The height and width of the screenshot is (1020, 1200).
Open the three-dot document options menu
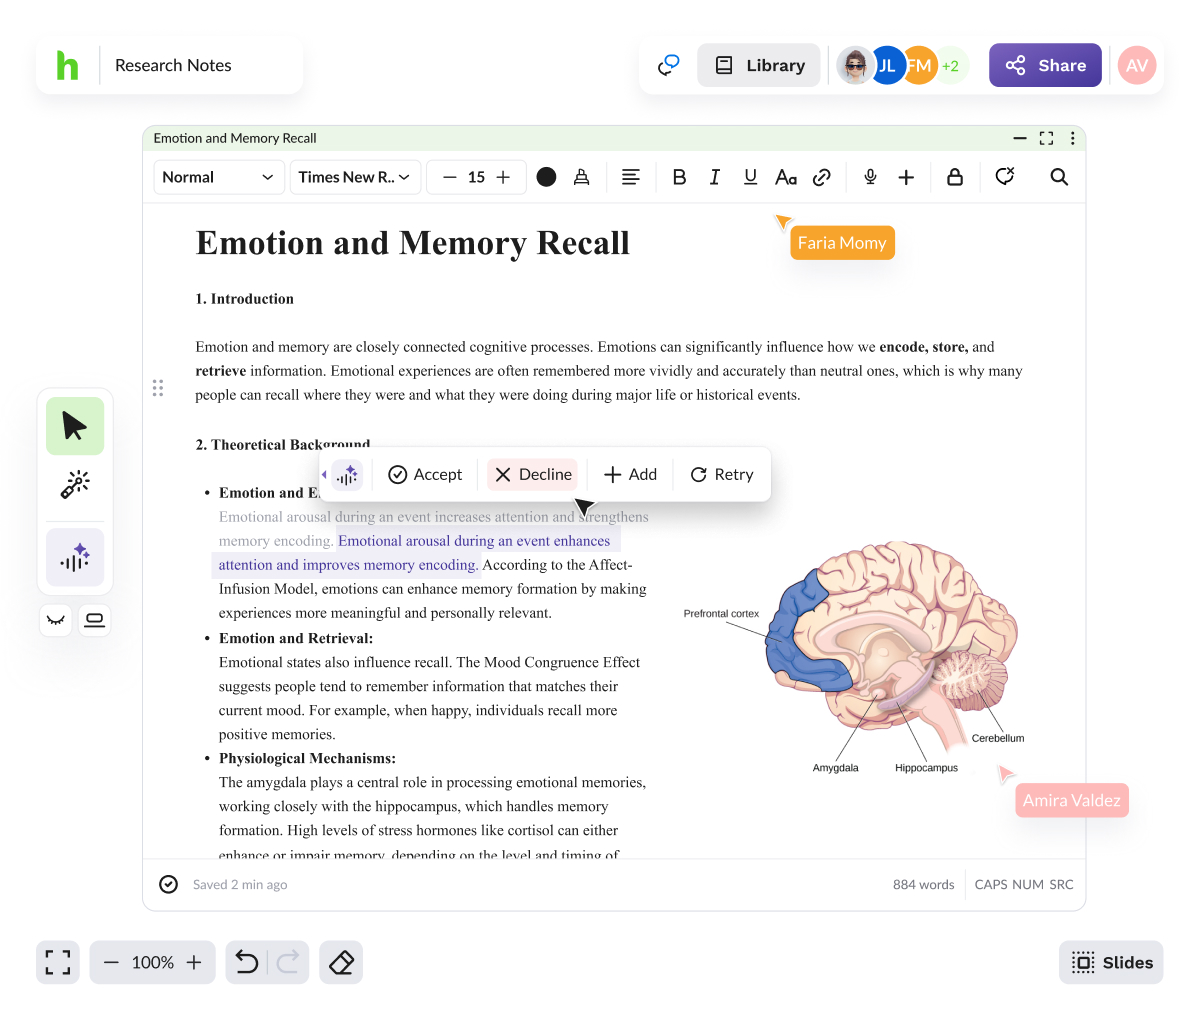(x=1072, y=138)
